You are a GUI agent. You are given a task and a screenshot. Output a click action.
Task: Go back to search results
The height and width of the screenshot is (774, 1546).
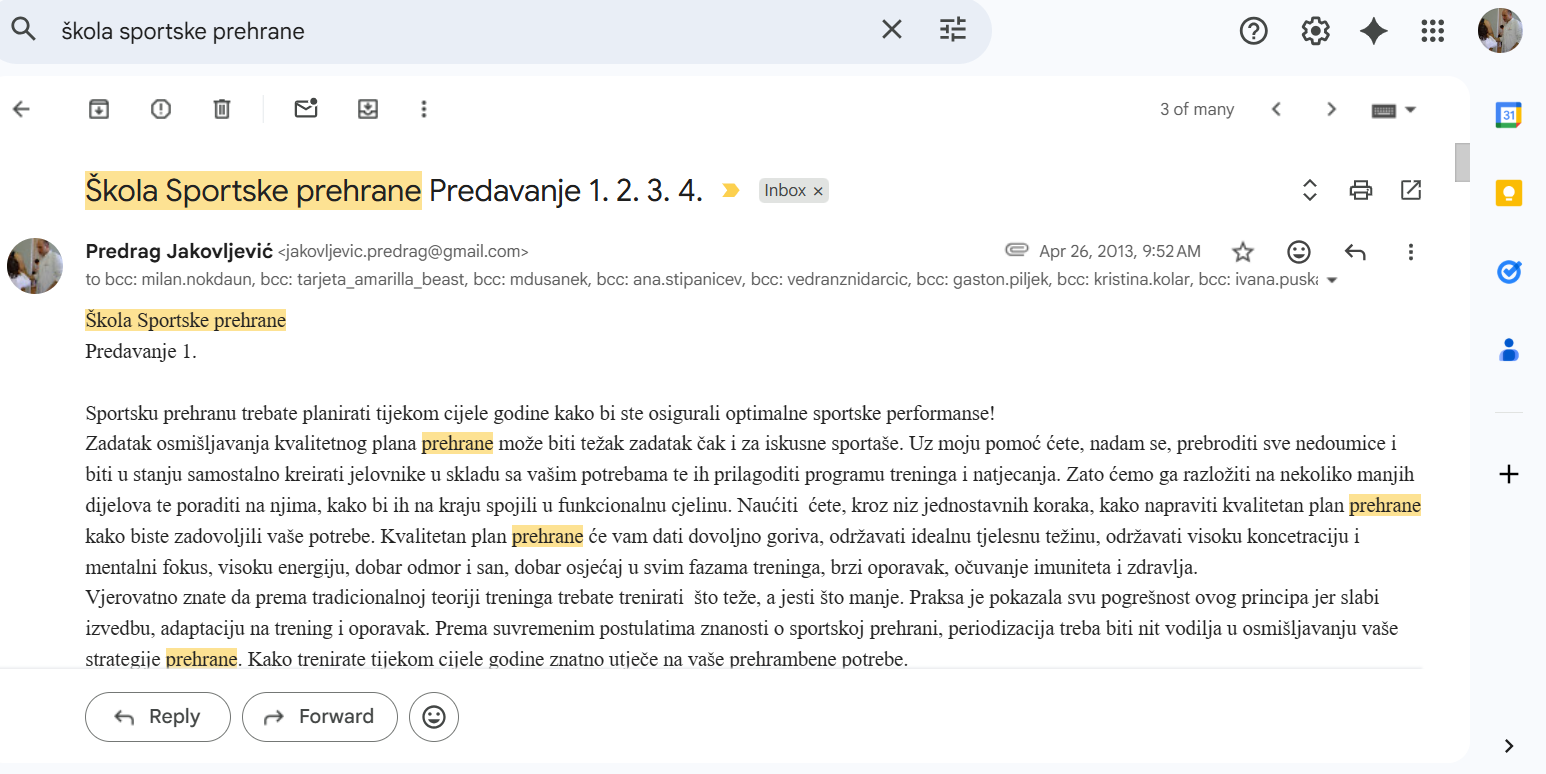click(21, 109)
